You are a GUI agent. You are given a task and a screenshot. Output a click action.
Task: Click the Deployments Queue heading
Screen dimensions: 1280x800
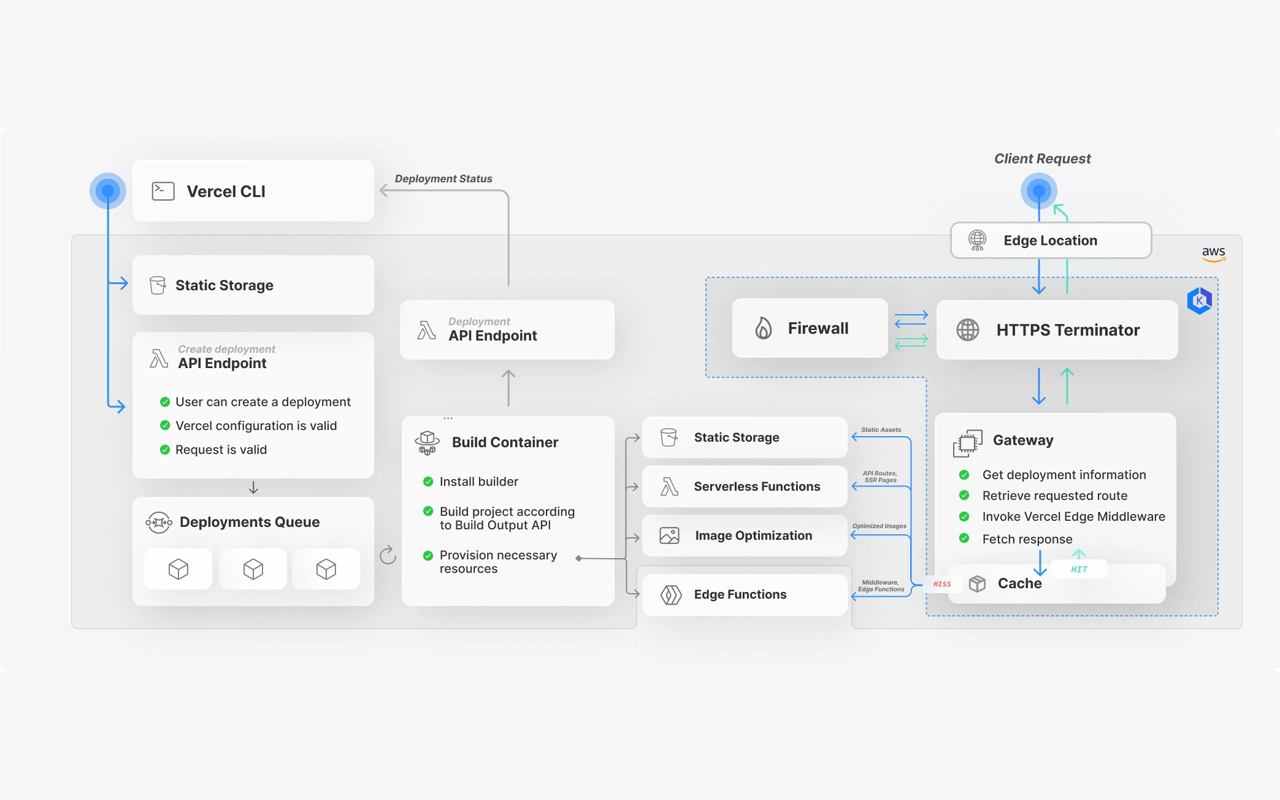(250, 522)
